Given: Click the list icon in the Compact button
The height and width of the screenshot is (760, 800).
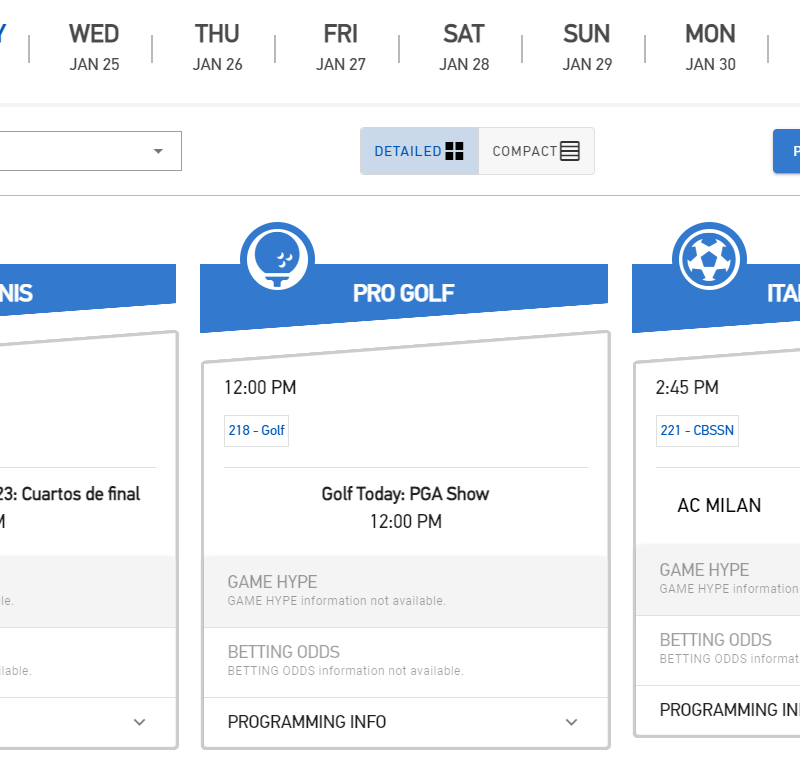Looking at the screenshot, I should coord(569,150).
